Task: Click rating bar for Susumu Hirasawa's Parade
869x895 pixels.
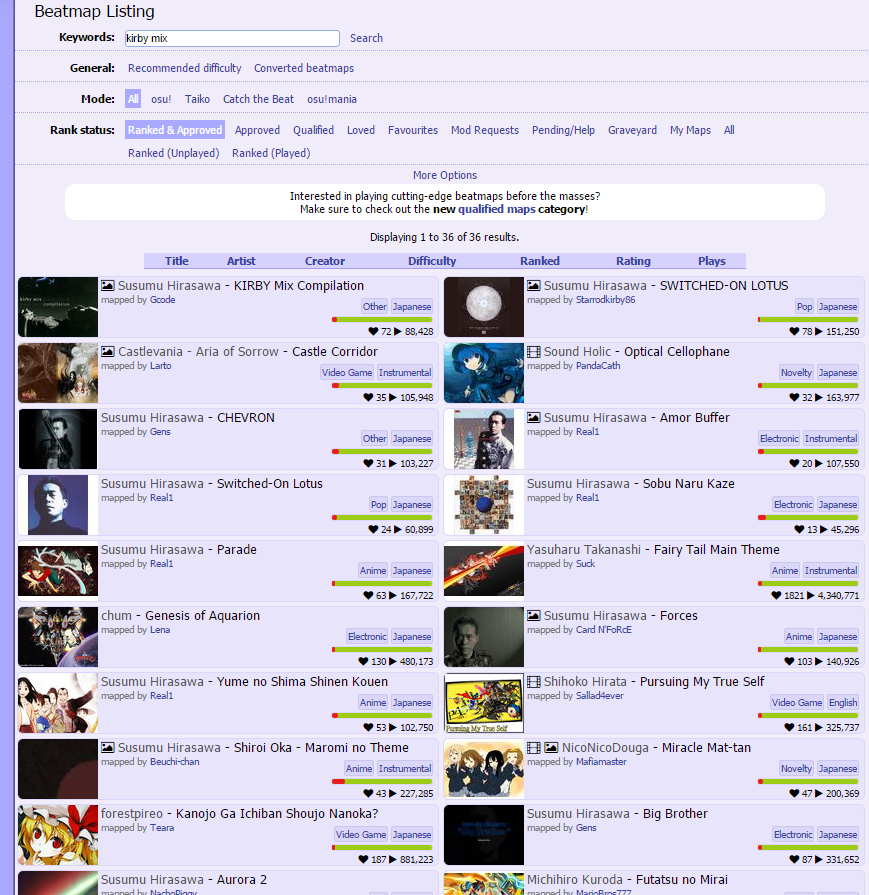Action: [x=382, y=584]
